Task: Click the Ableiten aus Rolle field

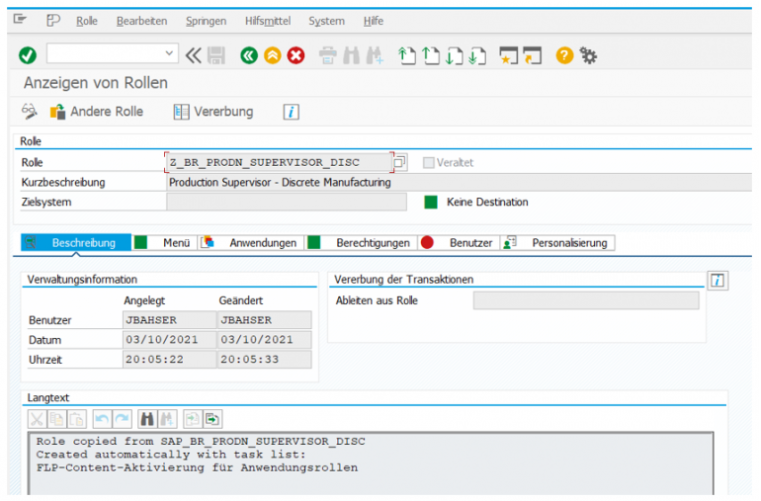Action: (x=586, y=300)
